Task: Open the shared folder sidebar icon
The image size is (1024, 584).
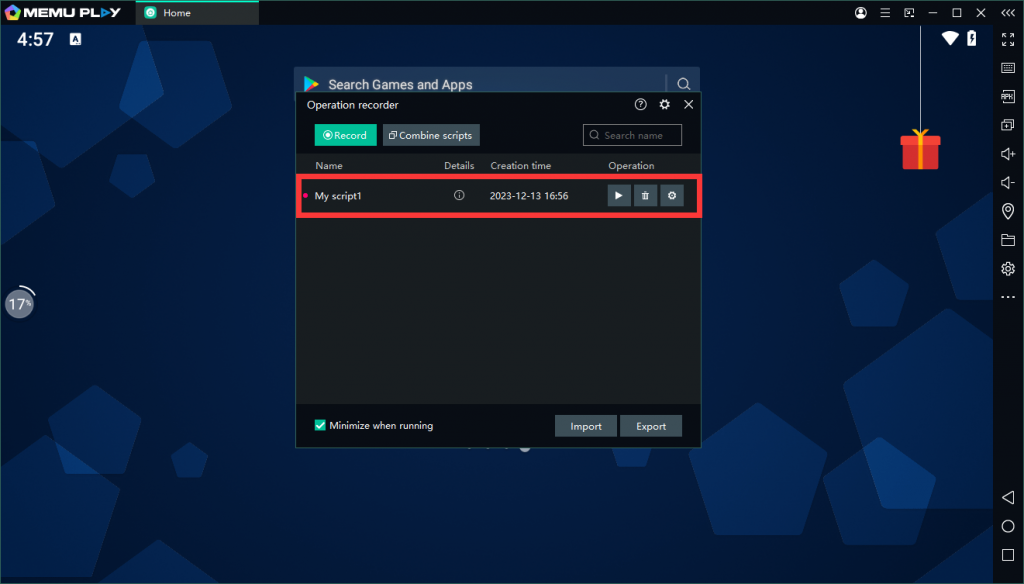Action: 1007,240
